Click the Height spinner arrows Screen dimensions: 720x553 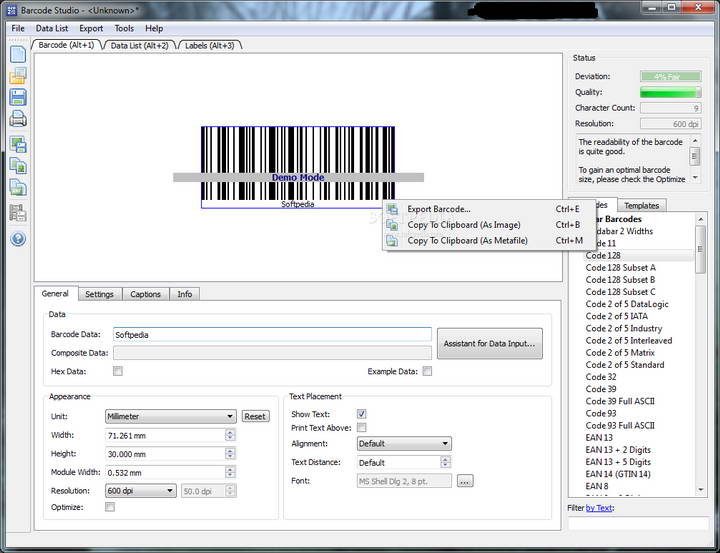click(231, 454)
